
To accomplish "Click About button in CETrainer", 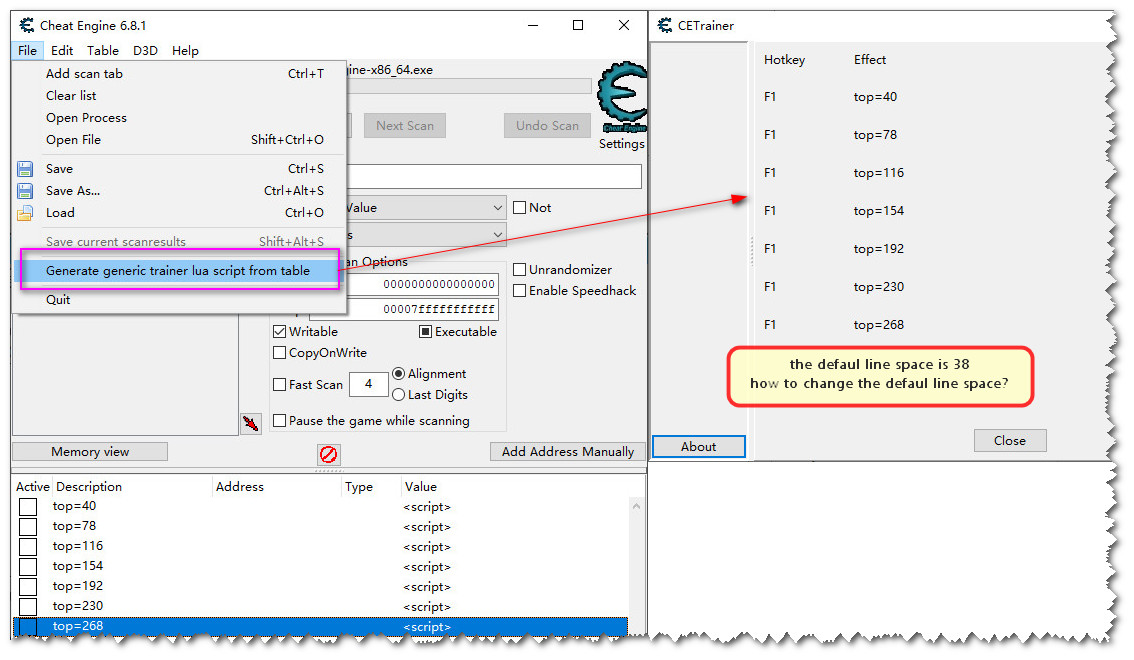I will click(x=699, y=447).
